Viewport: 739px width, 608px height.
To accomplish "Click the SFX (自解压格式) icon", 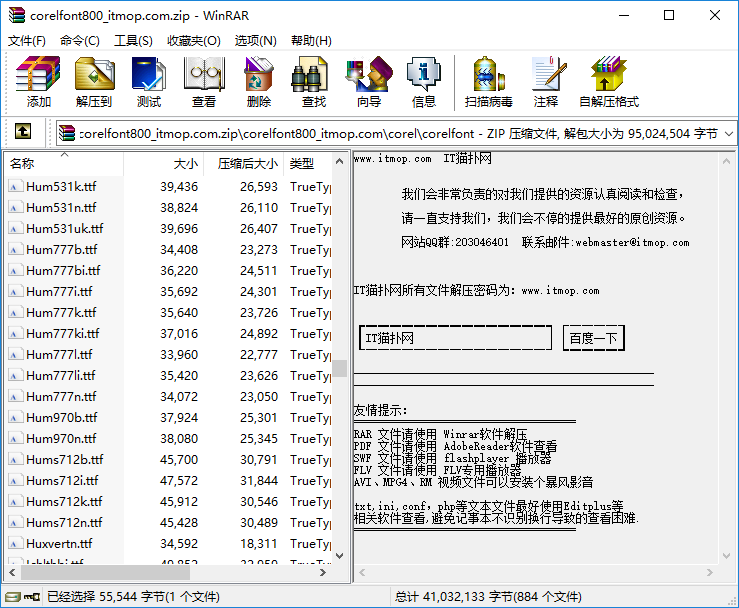I will 609,74.
